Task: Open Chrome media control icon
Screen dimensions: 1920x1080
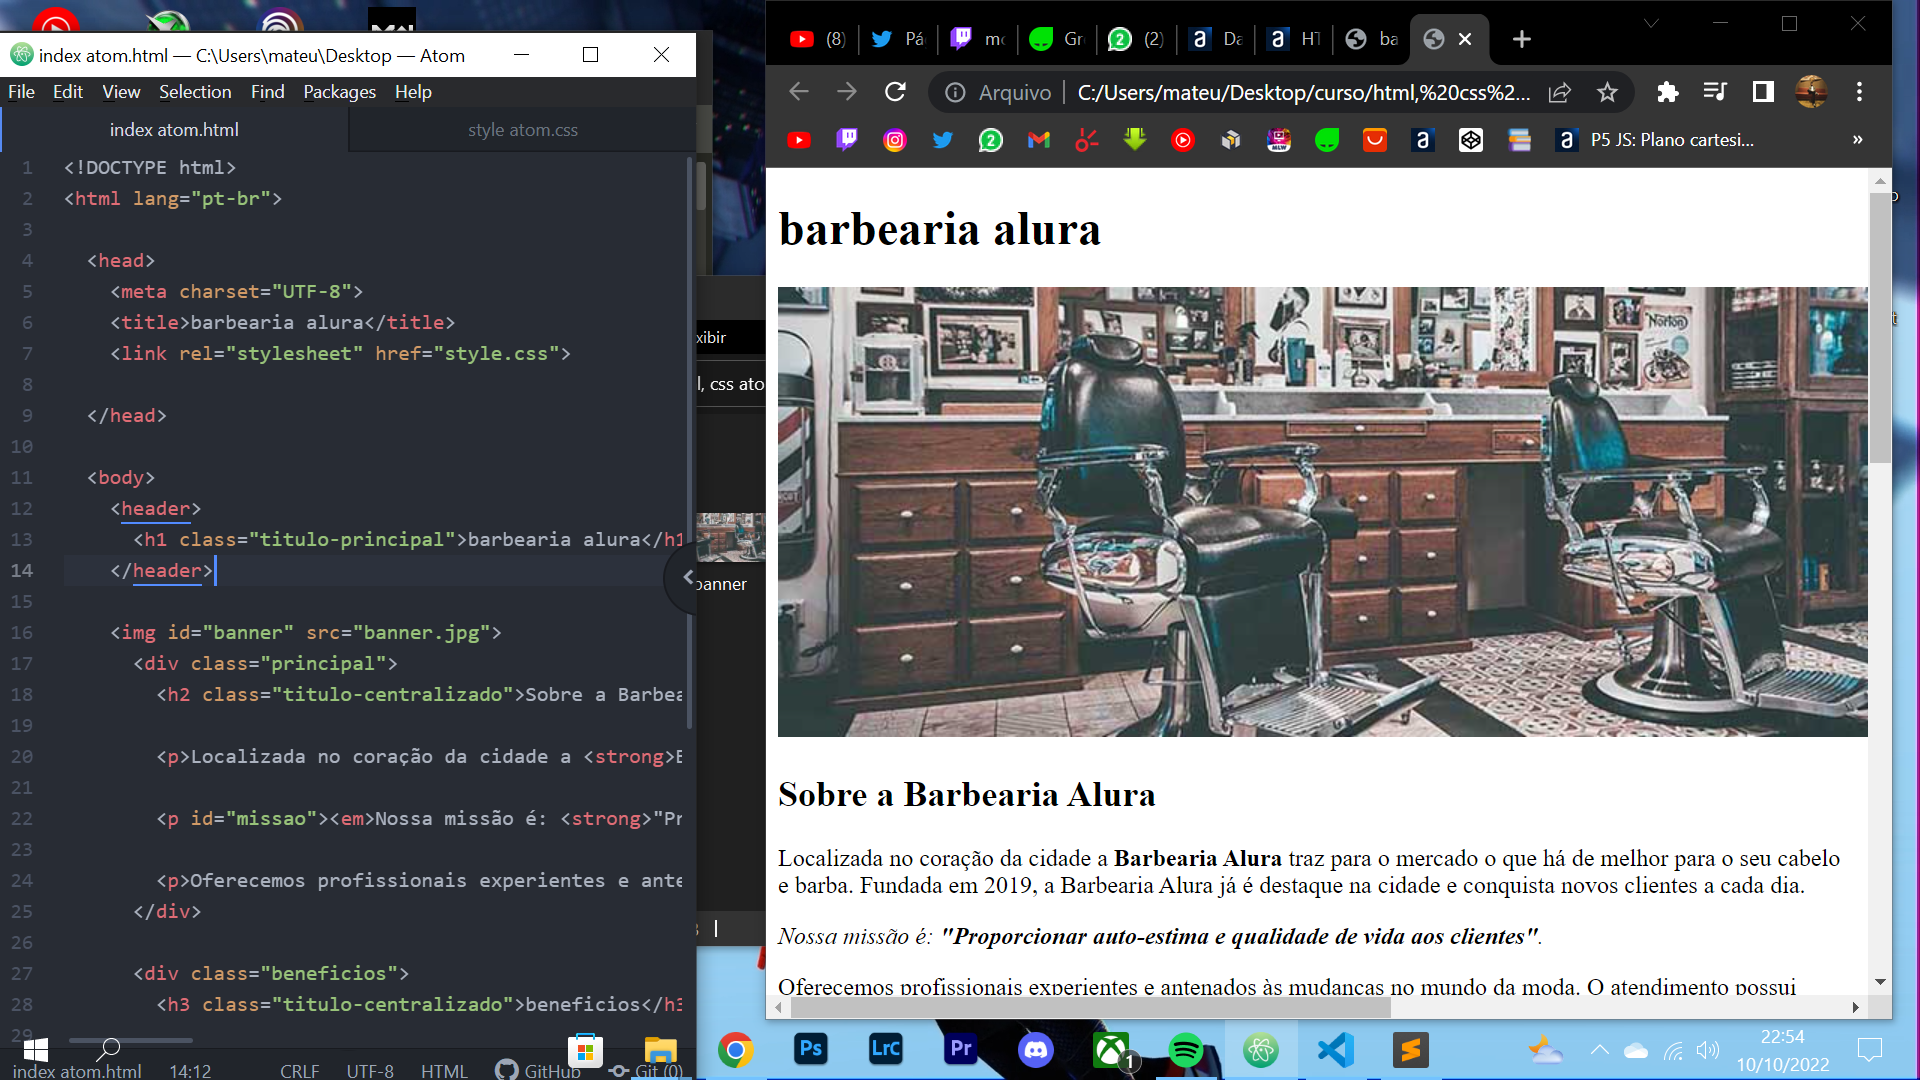Action: click(1715, 92)
